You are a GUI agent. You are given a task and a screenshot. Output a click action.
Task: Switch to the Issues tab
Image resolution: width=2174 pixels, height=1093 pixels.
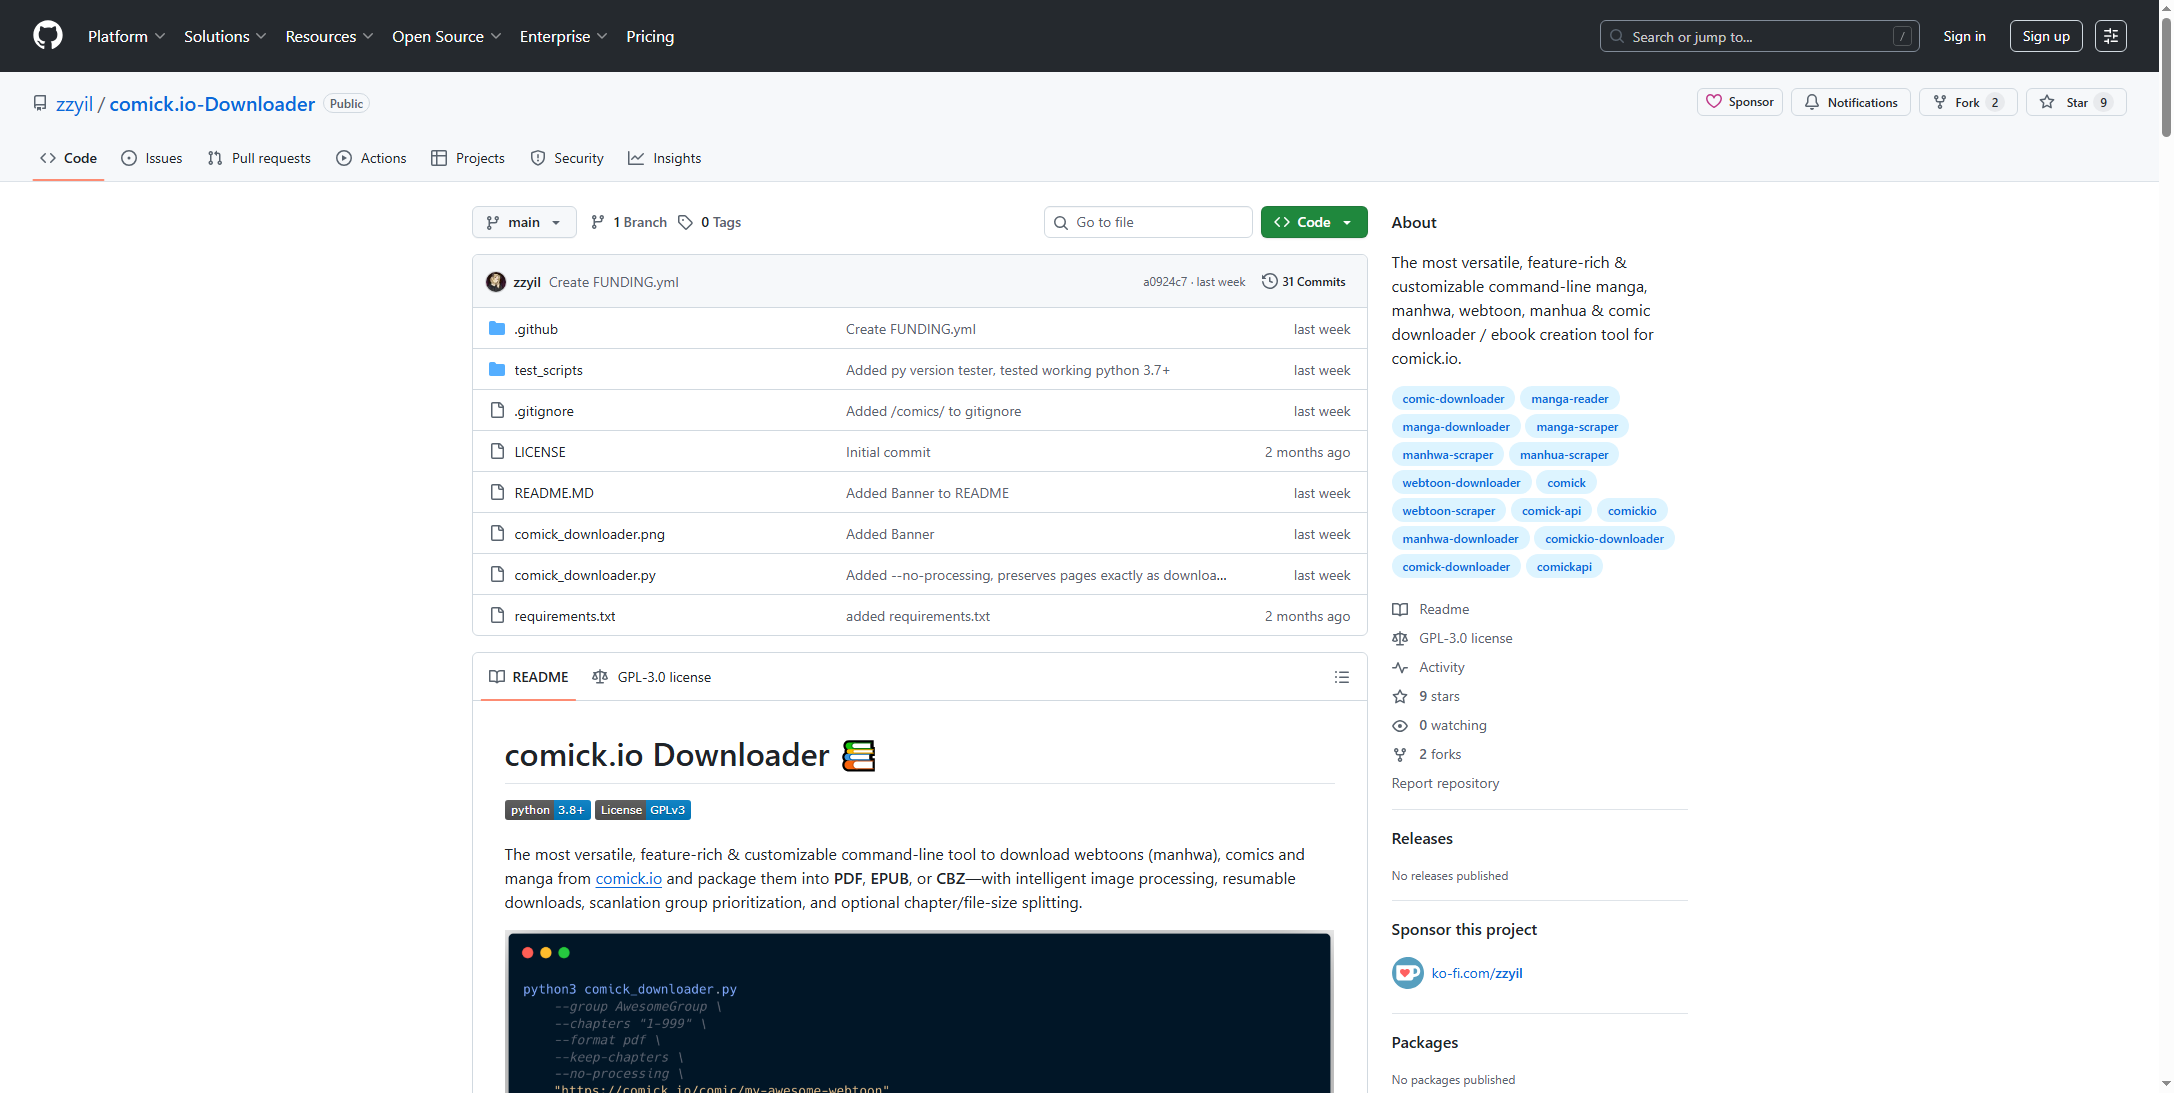[151, 158]
